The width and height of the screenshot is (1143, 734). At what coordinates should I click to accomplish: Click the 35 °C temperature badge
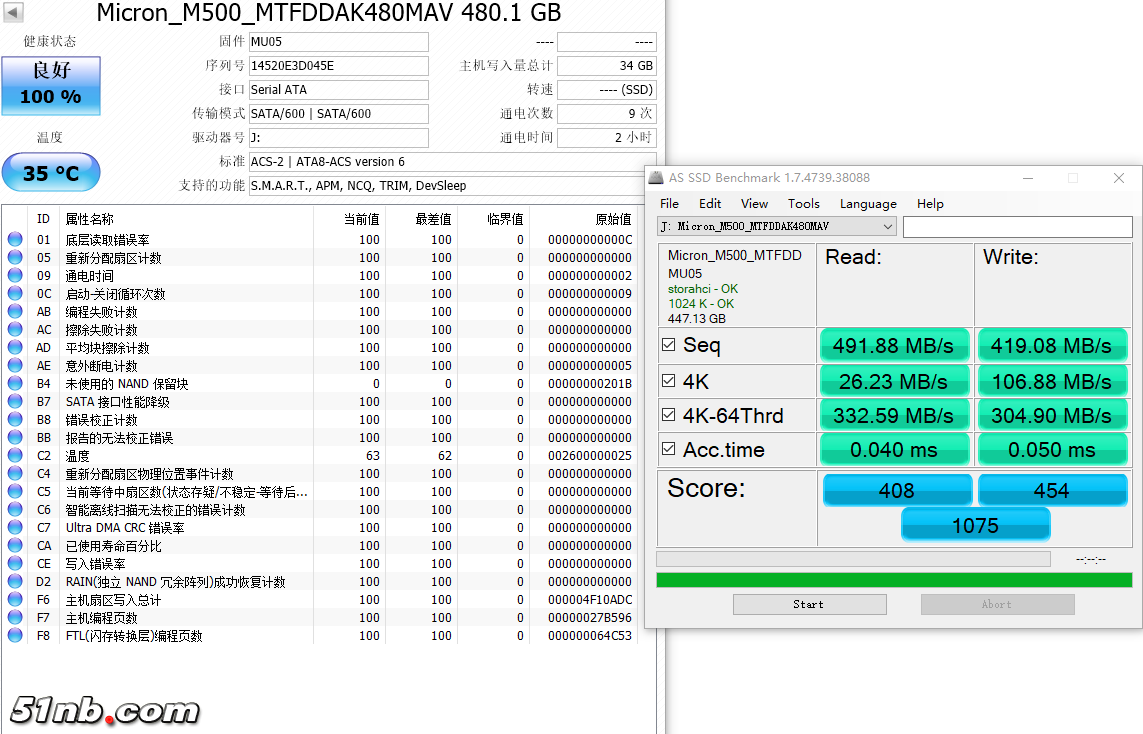click(x=51, y=173)
